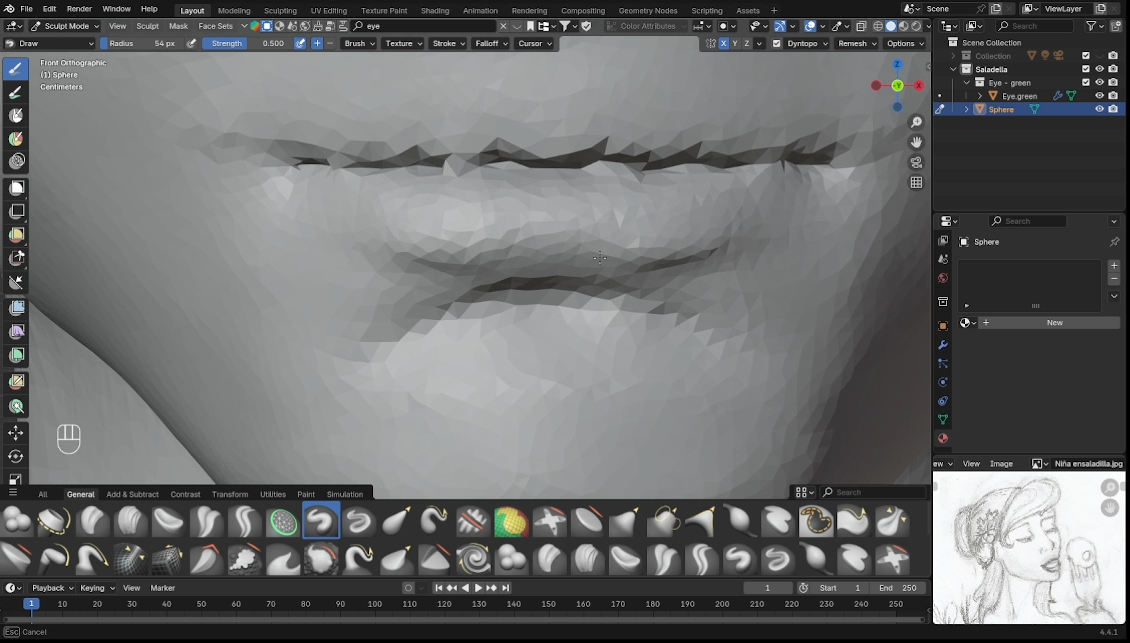Adjust the brush Radius slider
The image size is (1130, 643).
(142, 43)
